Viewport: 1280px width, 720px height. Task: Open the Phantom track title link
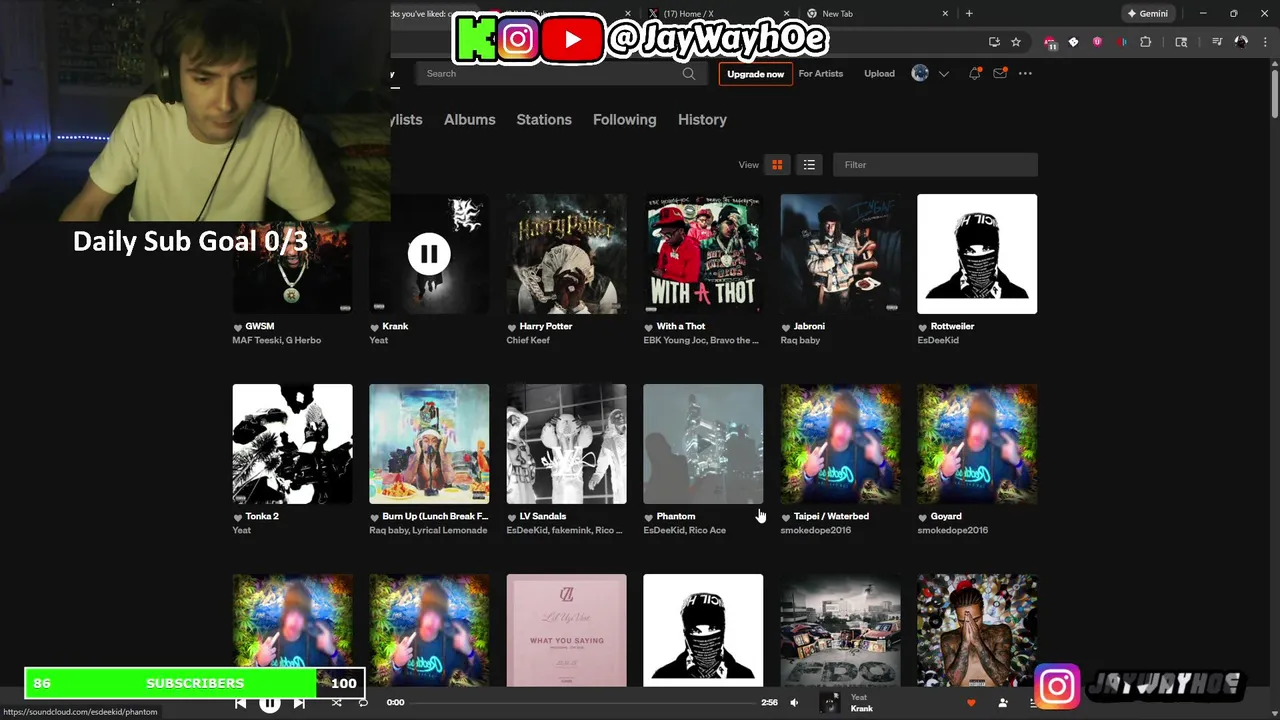(676, 517)
